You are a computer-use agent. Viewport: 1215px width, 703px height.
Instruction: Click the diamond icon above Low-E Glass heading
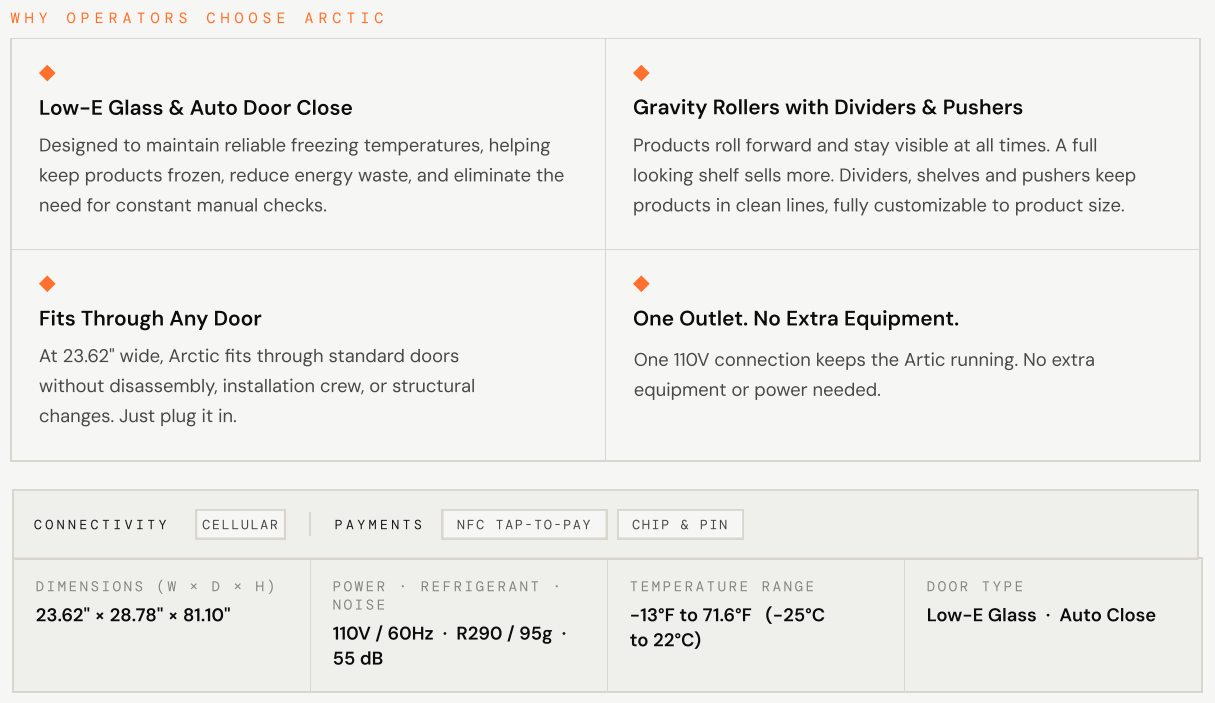(47, 73)
